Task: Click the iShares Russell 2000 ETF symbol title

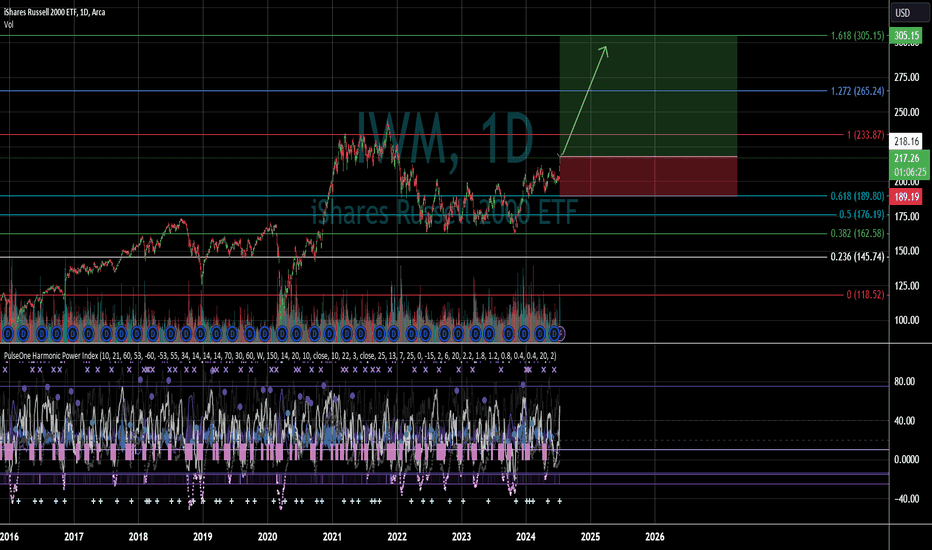Action: 54,12
